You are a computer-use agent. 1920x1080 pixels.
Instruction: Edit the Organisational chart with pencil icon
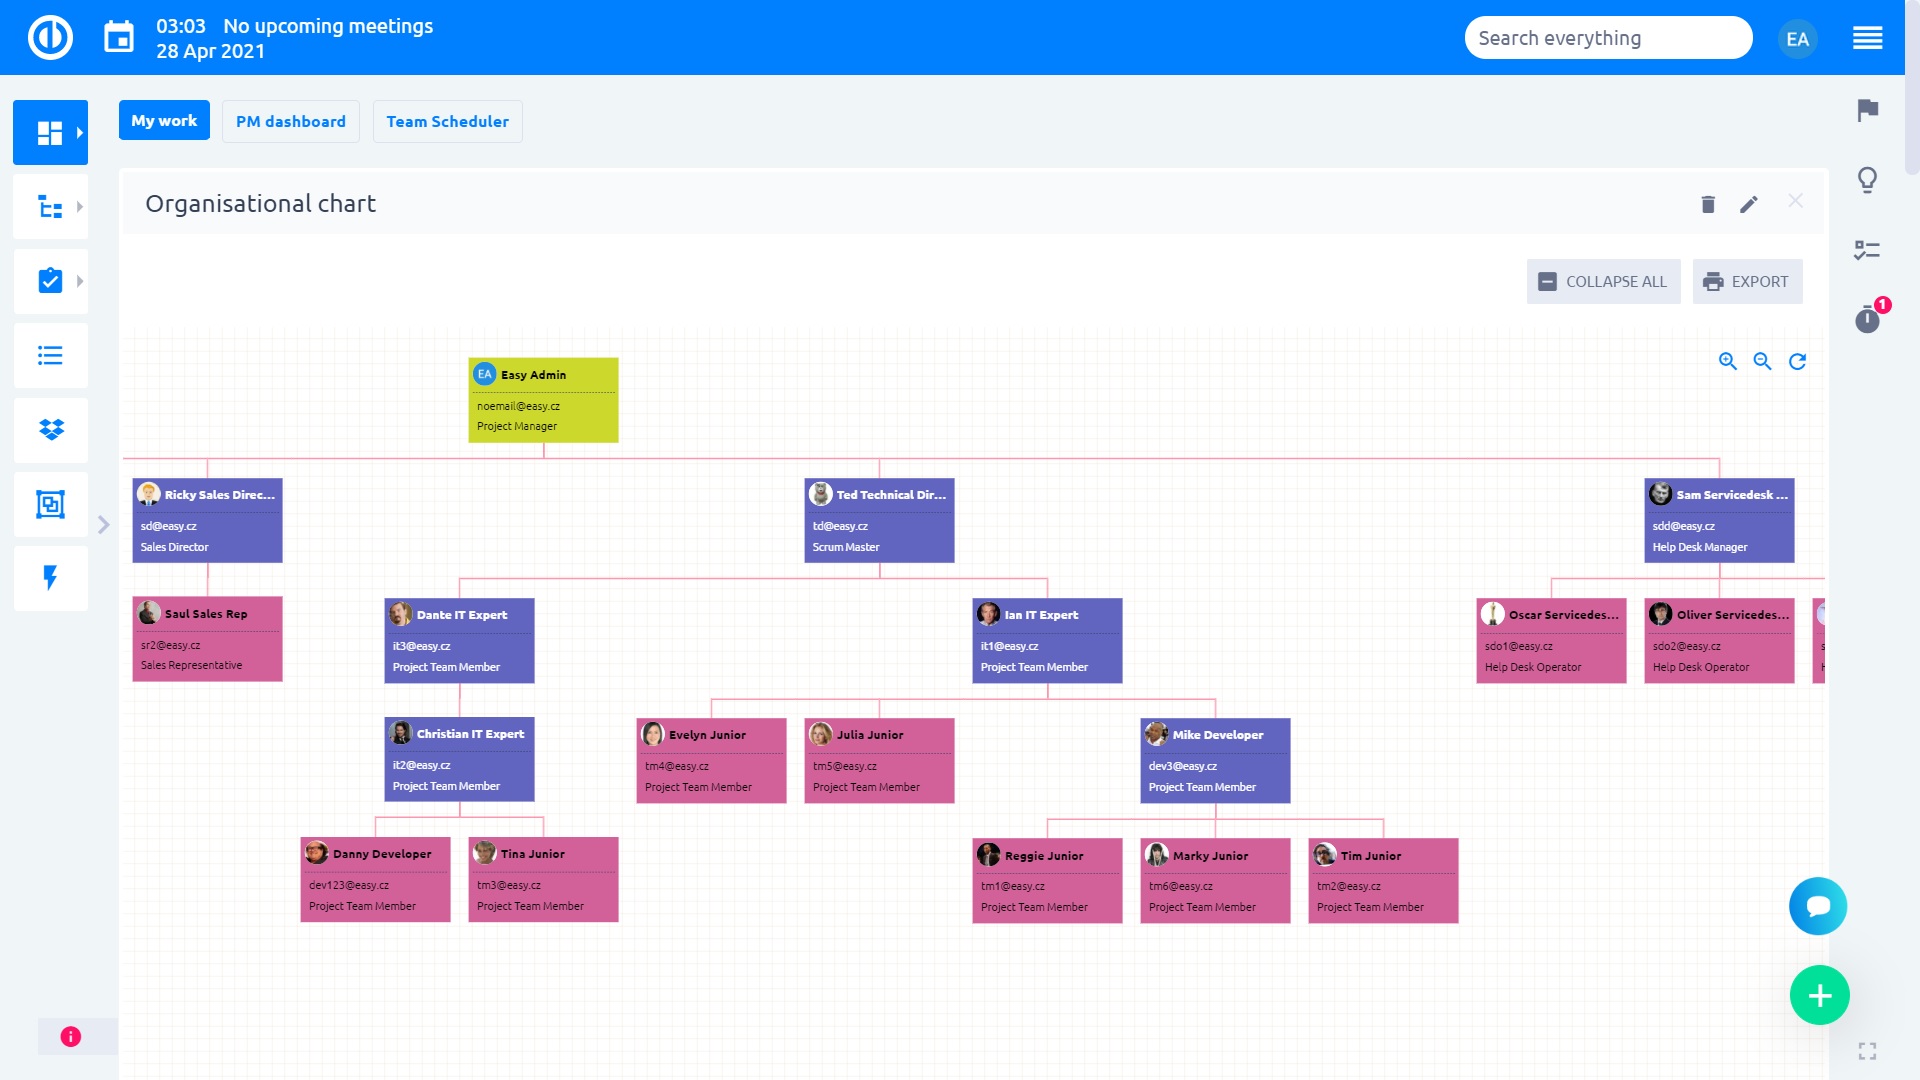click(1748, 204)
